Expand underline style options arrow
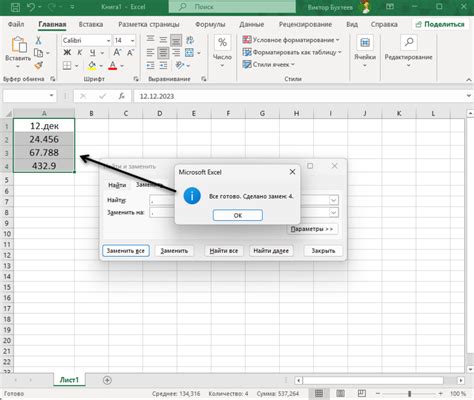 point(102,53)
